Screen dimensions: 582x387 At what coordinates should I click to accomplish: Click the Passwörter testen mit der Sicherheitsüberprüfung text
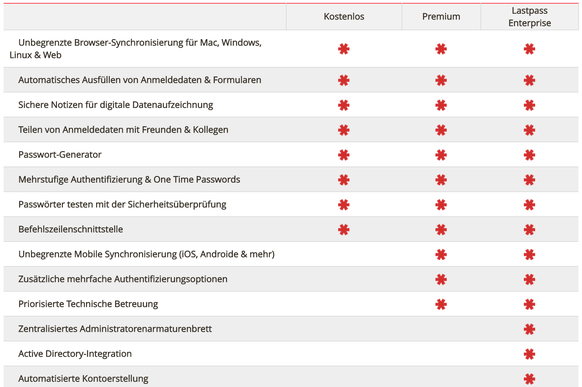[x=122, y=204]
